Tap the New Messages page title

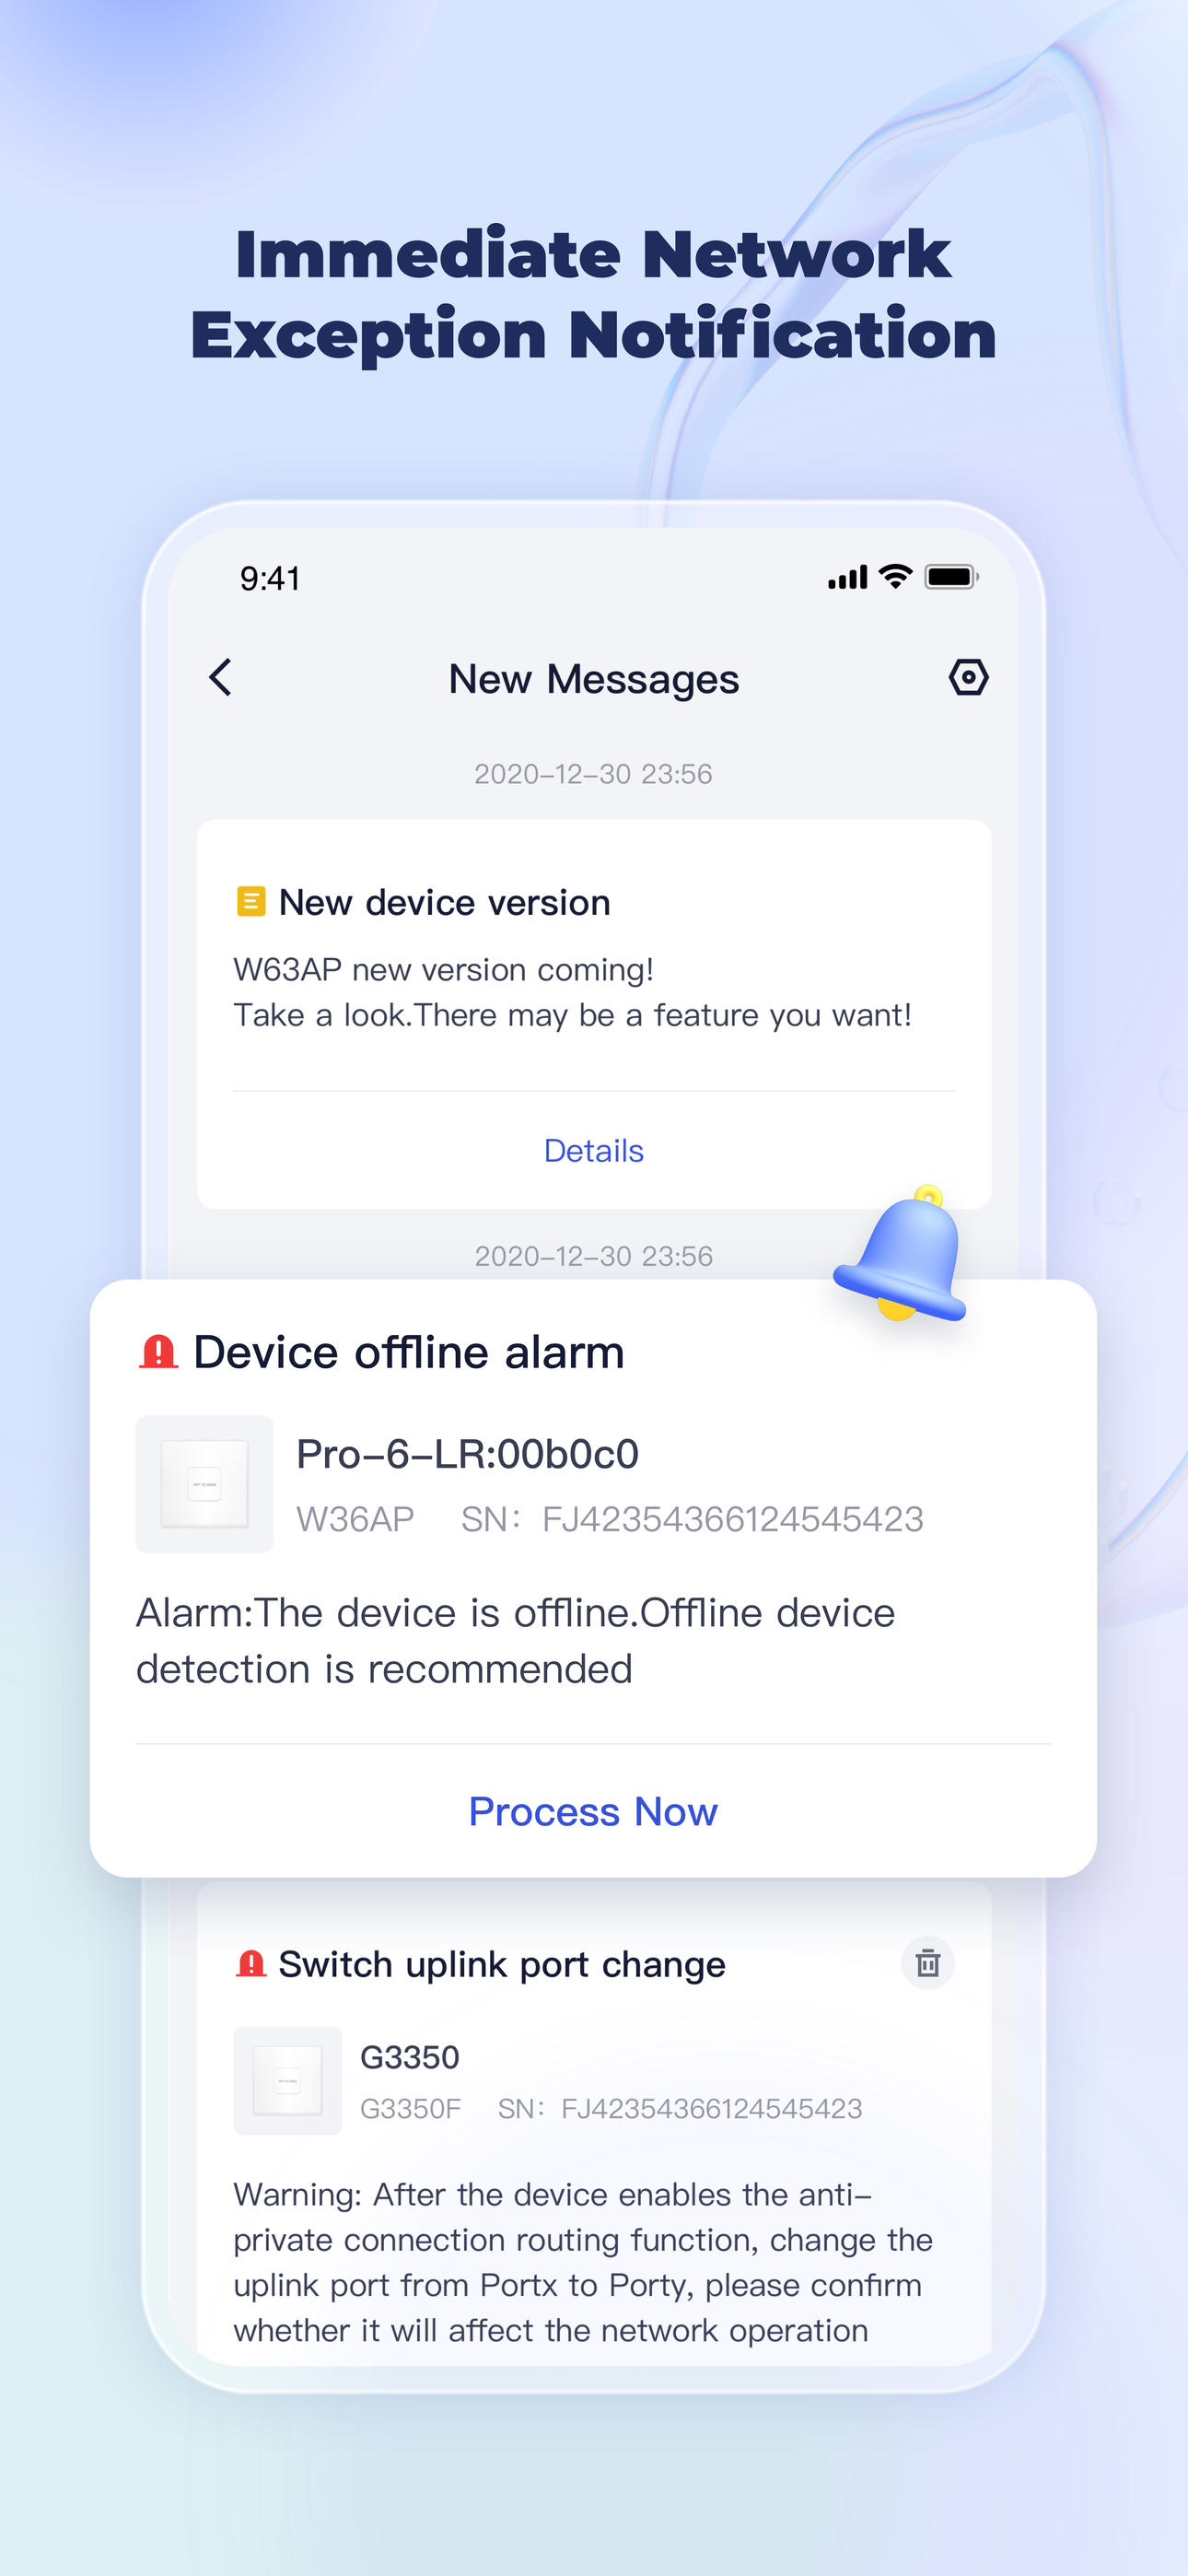(594, 679)
